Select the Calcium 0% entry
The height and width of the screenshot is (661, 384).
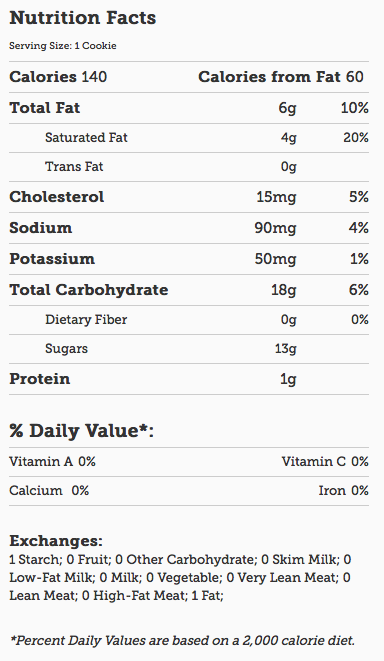pos(49,491)
